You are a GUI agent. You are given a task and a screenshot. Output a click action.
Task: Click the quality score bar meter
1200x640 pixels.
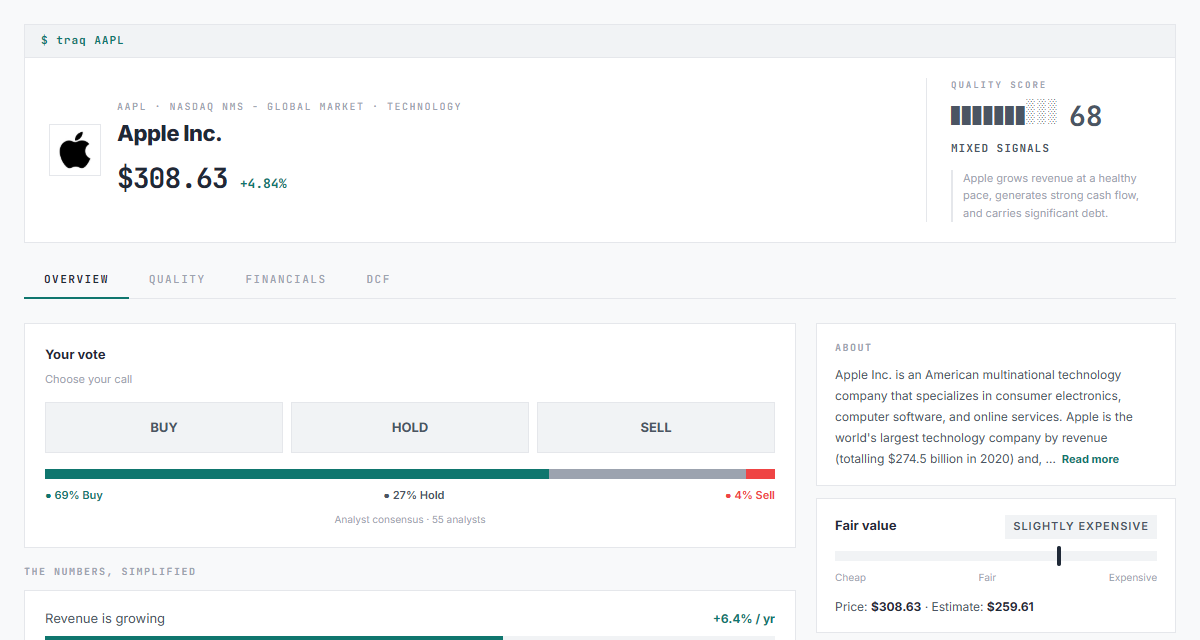(1004, 115)
